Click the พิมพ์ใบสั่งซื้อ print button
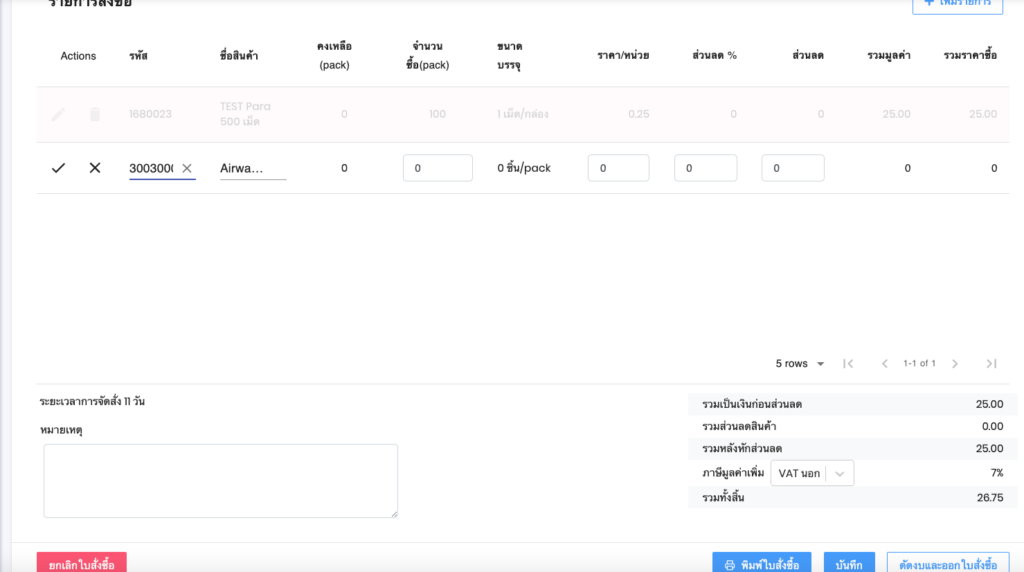Screen dimensions: 1024x572 point(762,564)
